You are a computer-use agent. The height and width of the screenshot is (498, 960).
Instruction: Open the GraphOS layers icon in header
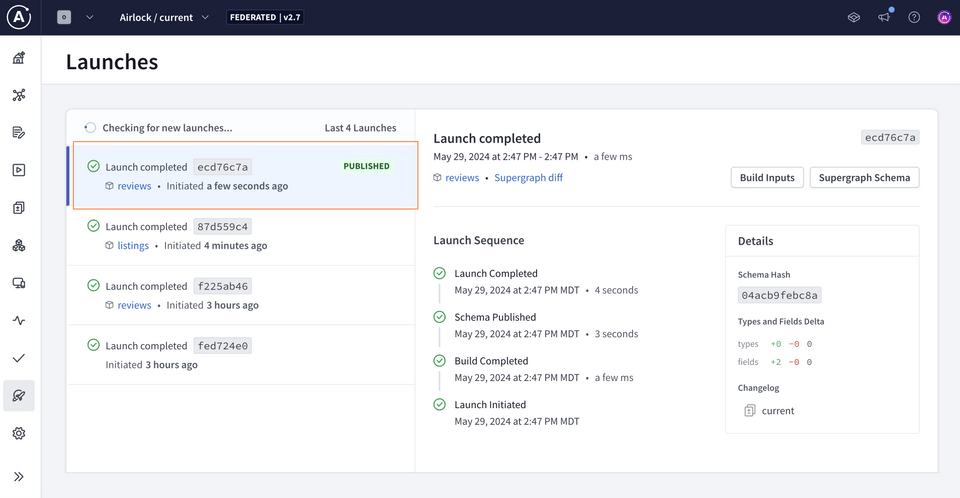click(x=853, y=17)
